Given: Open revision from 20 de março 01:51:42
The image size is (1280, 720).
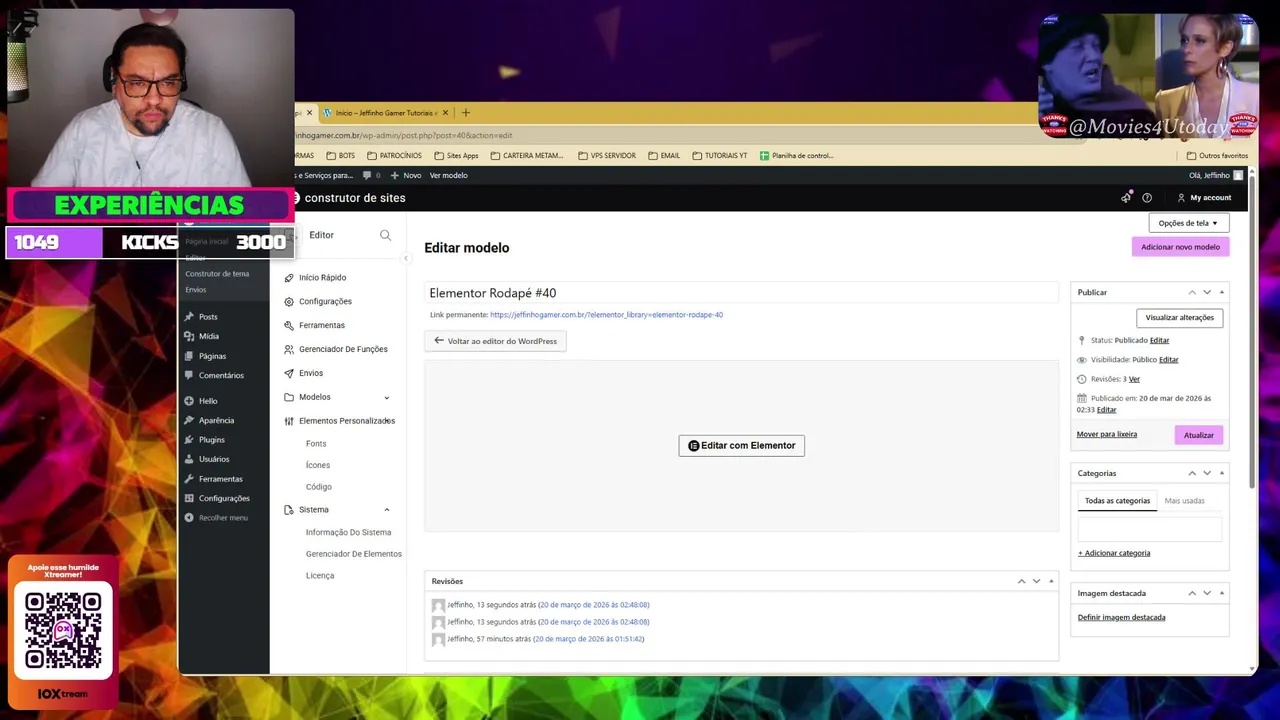Looking at the screenshot, I should point(588,639).
